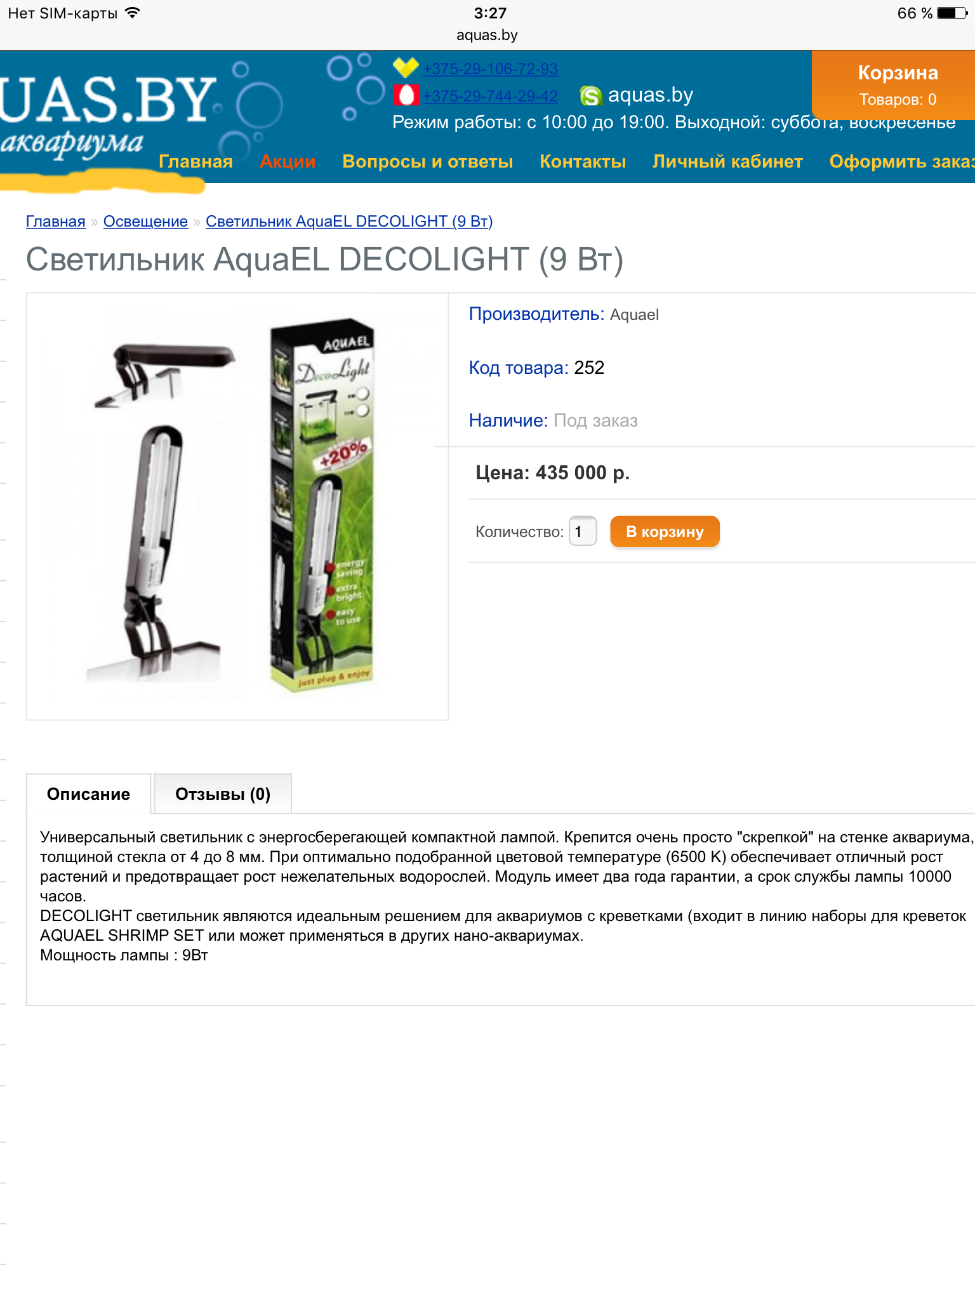Viewport: 975px width, 1300px height.
Task: Click the yellow heart operator icon
Action: (x=405, y=68)
